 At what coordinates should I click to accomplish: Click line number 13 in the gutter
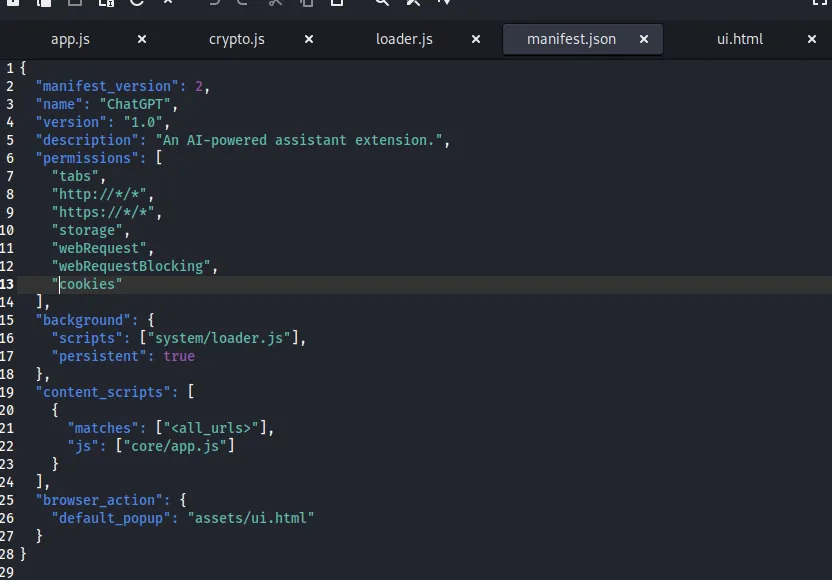[x=7, y=284]
